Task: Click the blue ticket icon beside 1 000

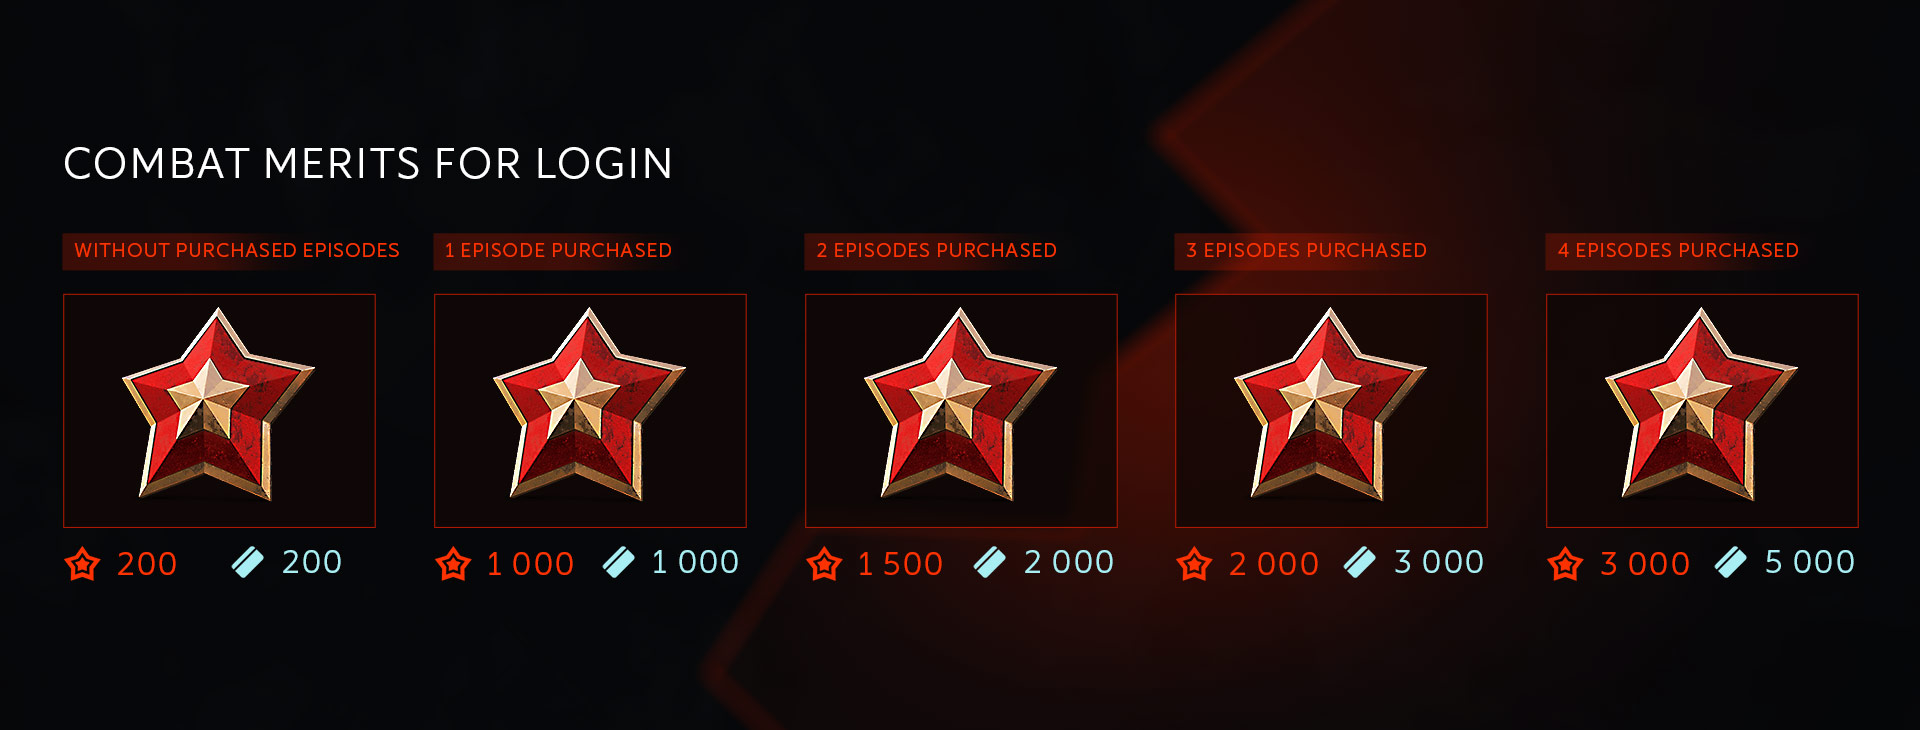Action: coord(618,562)
